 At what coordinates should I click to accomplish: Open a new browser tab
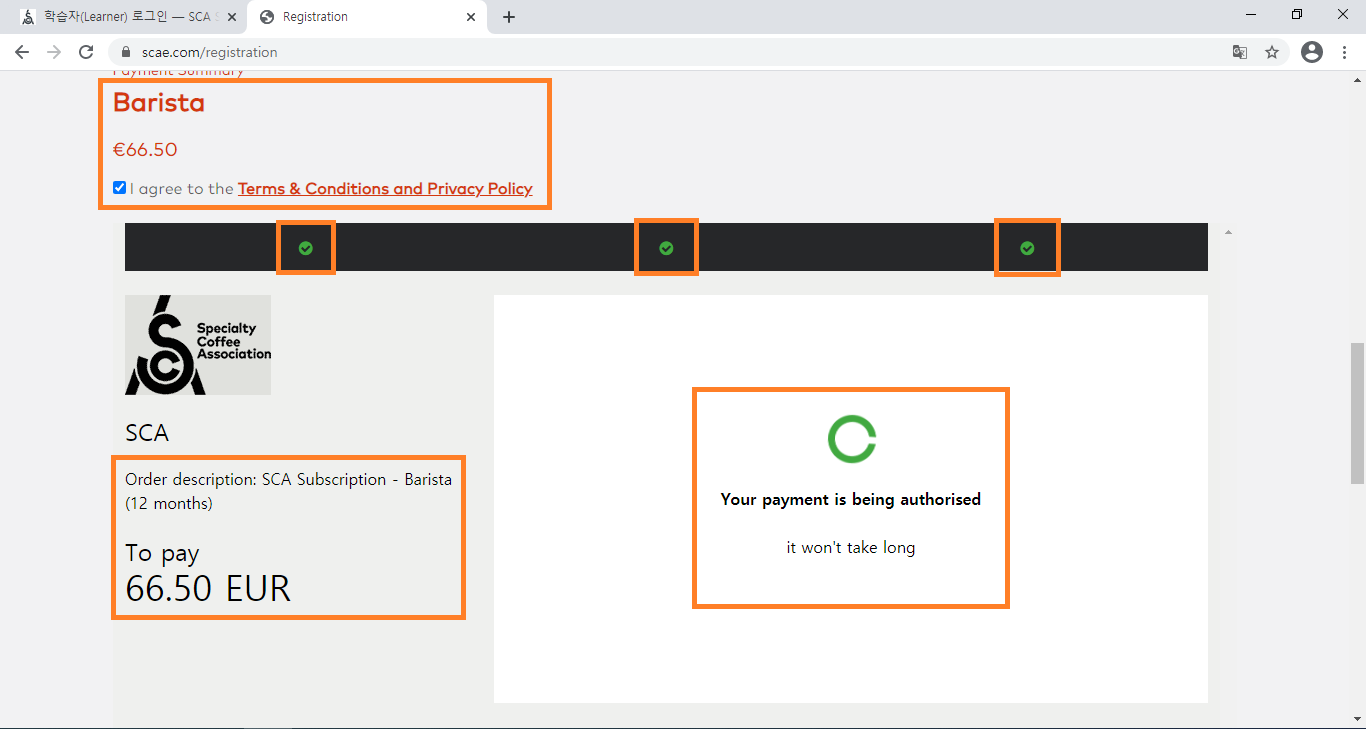pyautogui.click(x=509, y=17)
